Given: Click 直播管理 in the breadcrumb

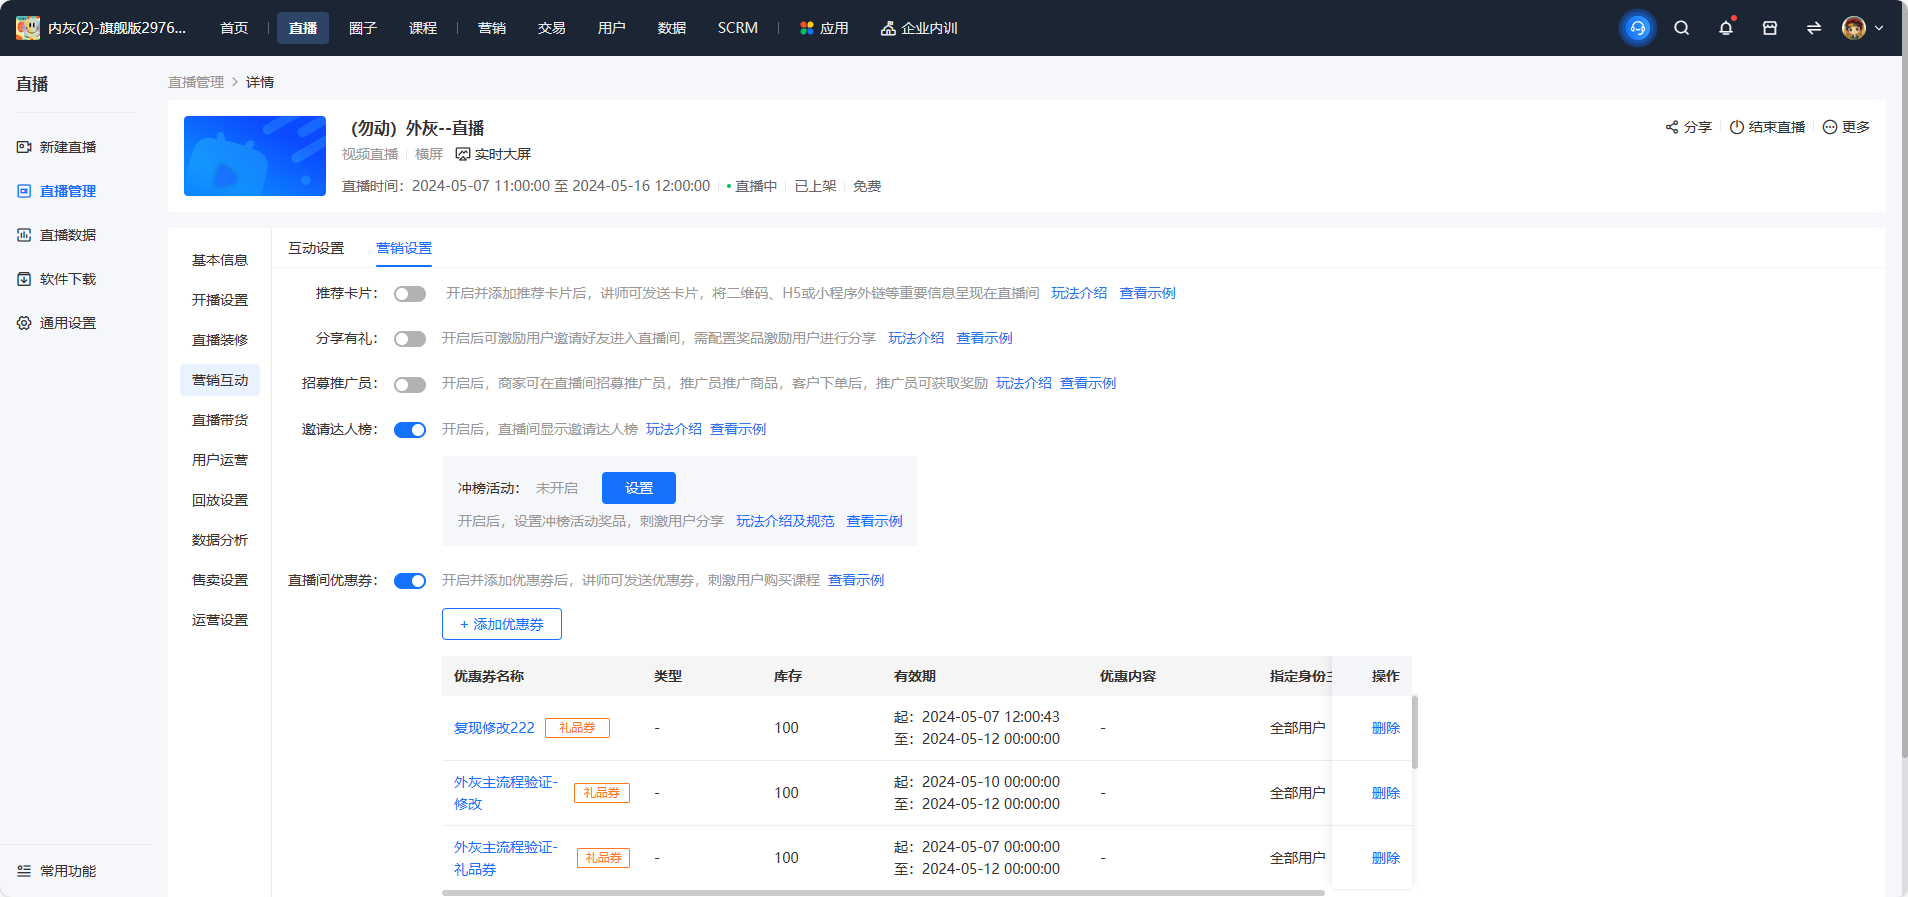Looking at the screenshot, I should pyautogui.click(x=196, y=82).
